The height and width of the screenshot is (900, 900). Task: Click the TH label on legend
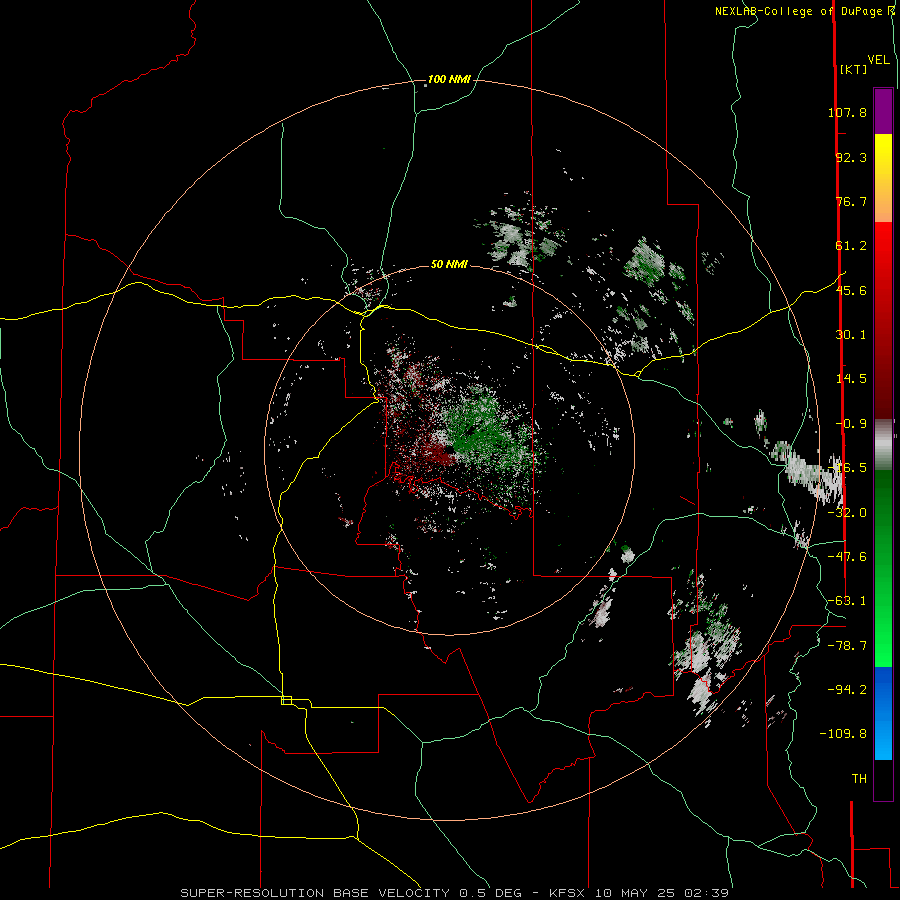pos(859,779)
